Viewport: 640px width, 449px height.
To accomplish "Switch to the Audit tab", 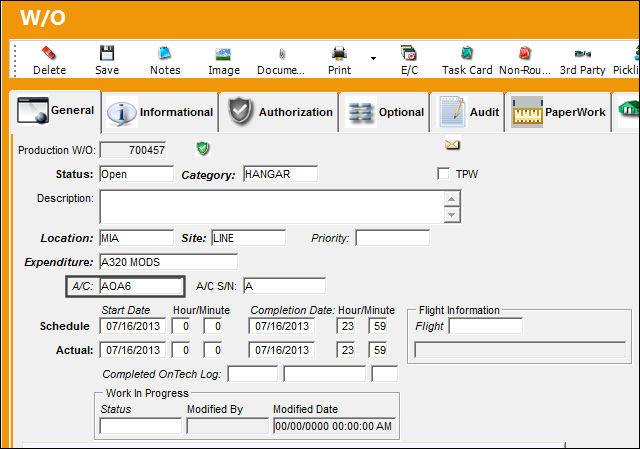I will pos(468,112).
